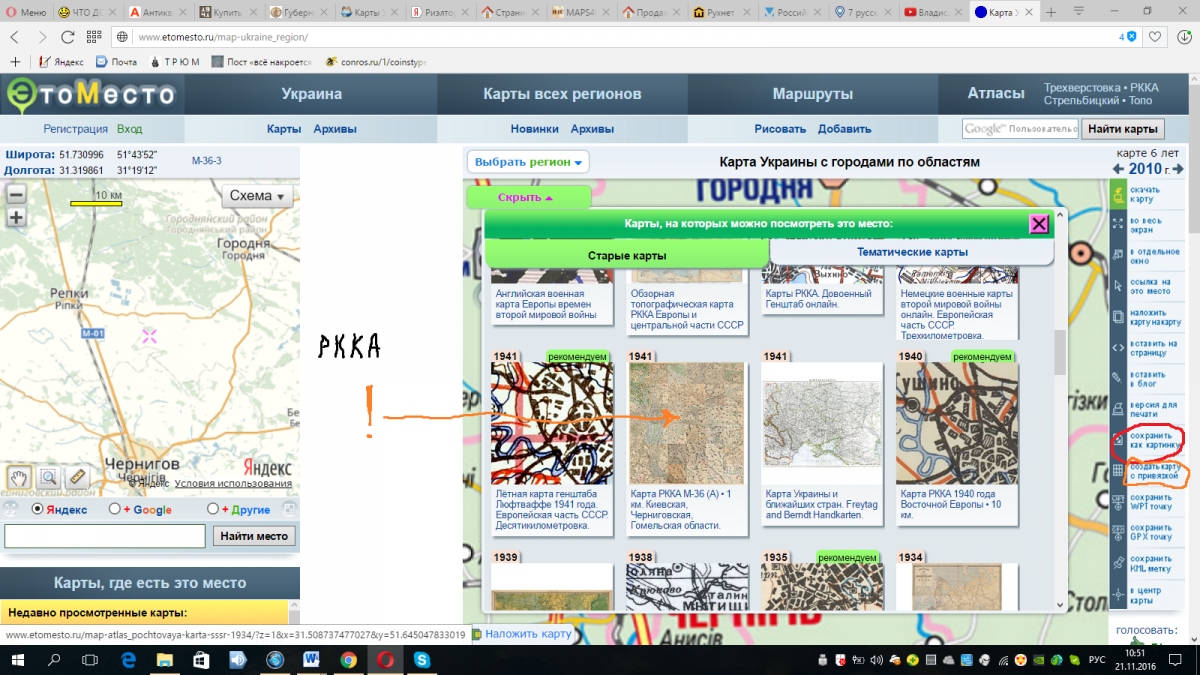Open Opera browser from the taskbar
The height and width of the screenshot is (675, 1200).
(386, 660)
